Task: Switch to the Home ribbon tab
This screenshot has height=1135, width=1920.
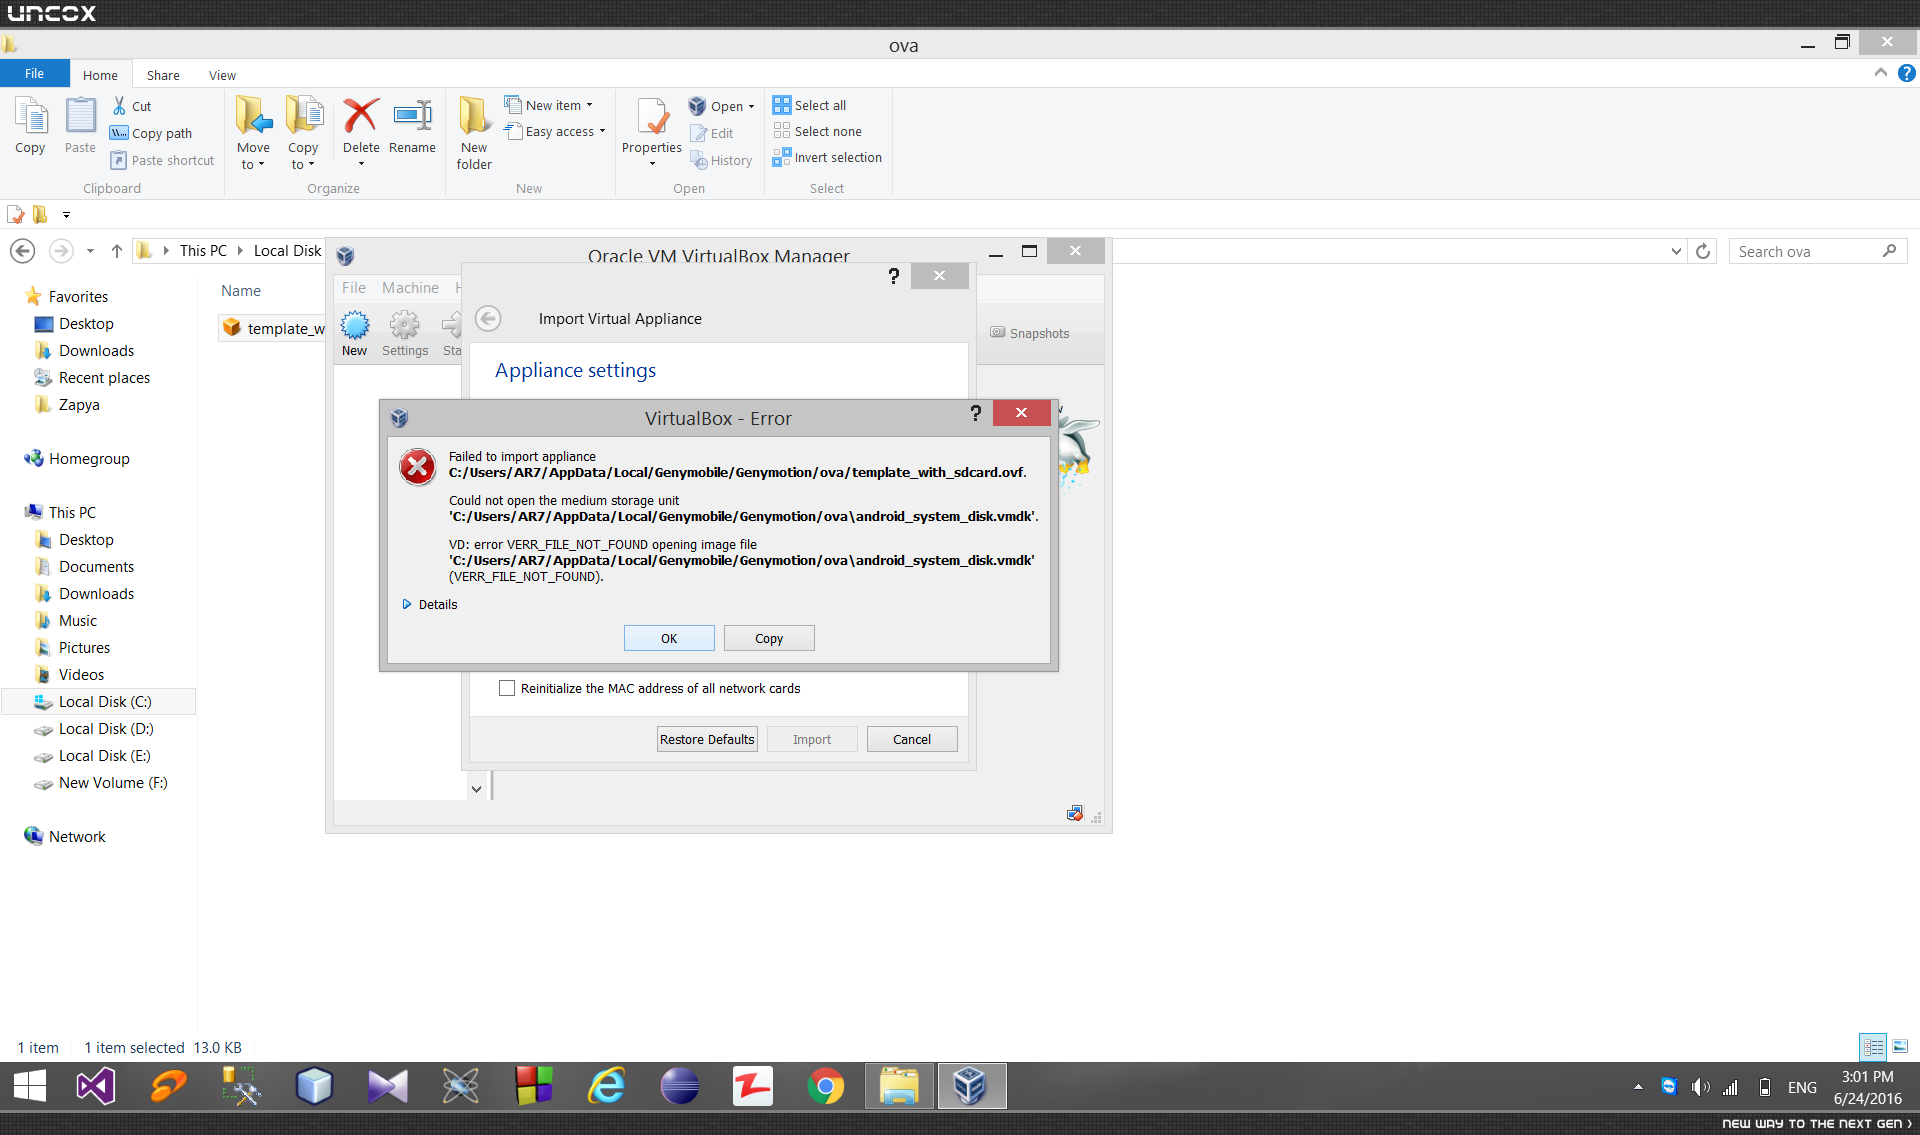Action: click(x=100, y=75)
